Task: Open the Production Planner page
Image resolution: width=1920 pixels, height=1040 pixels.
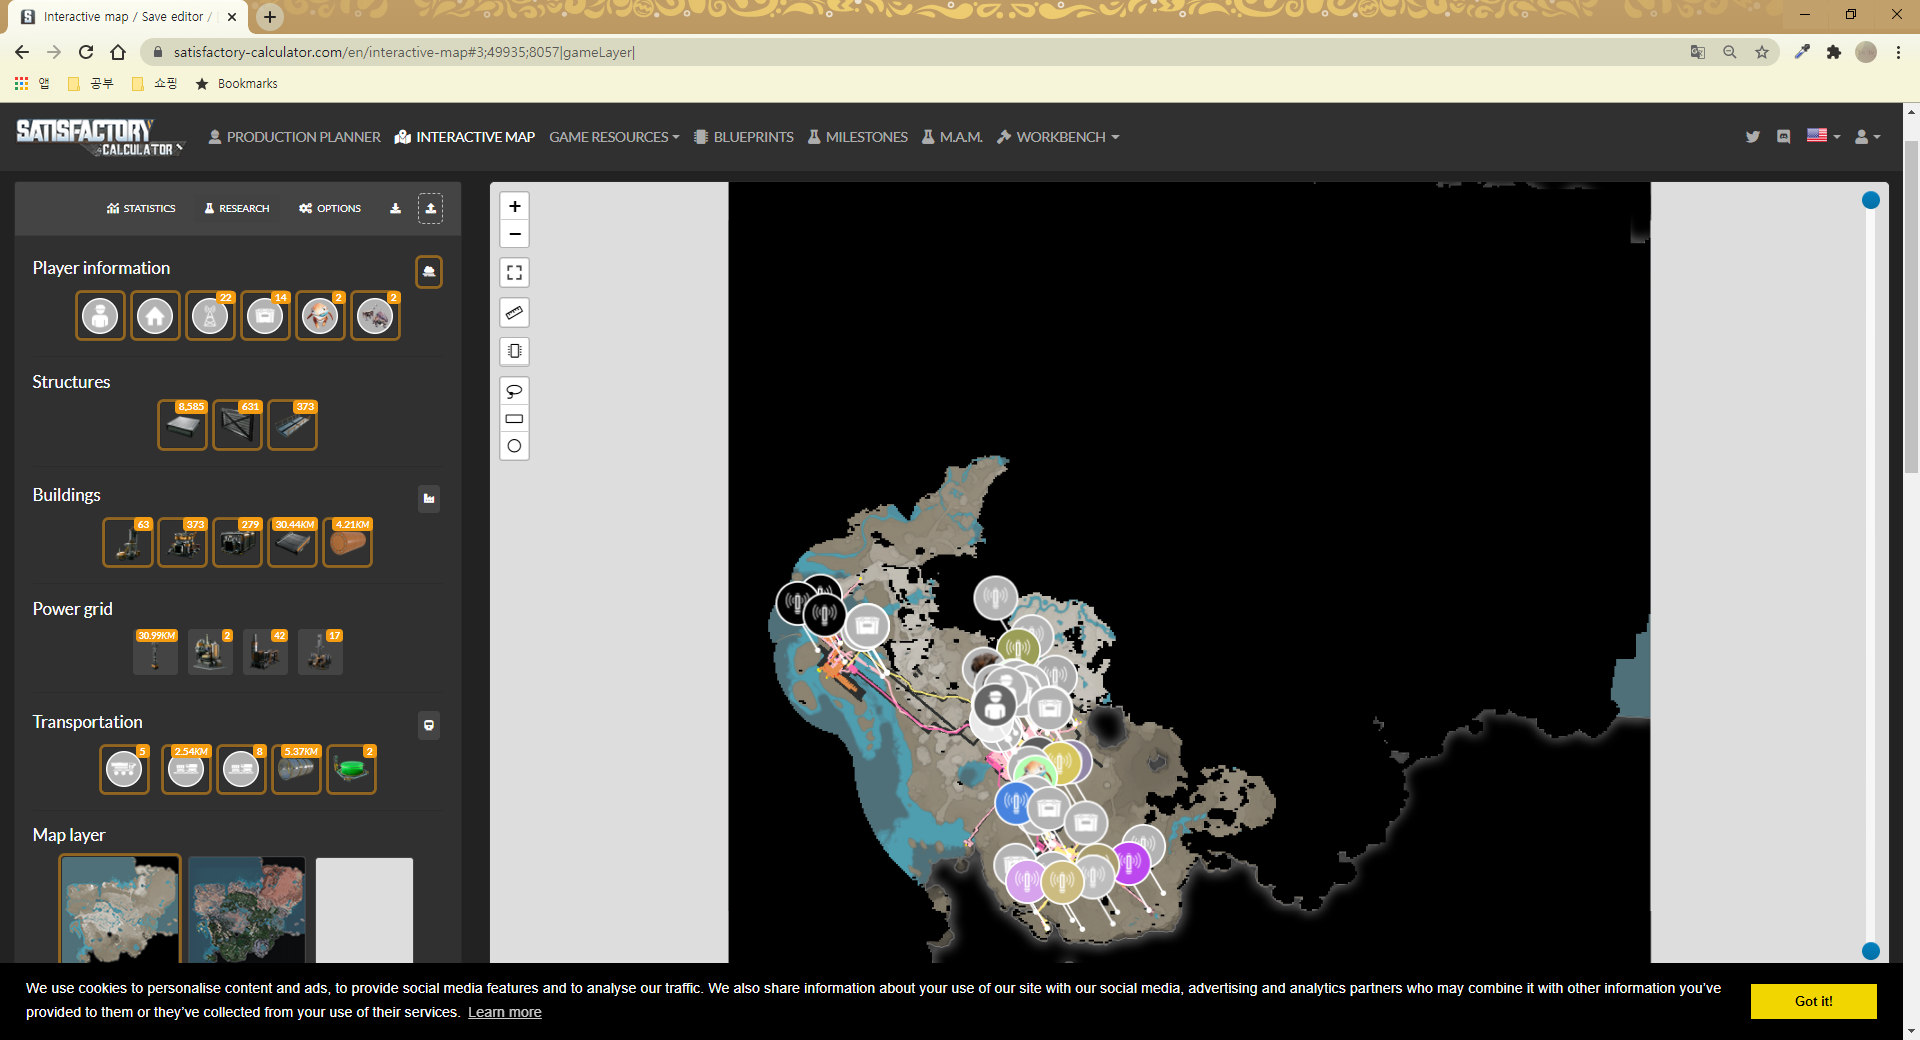Action: (294, 137)
